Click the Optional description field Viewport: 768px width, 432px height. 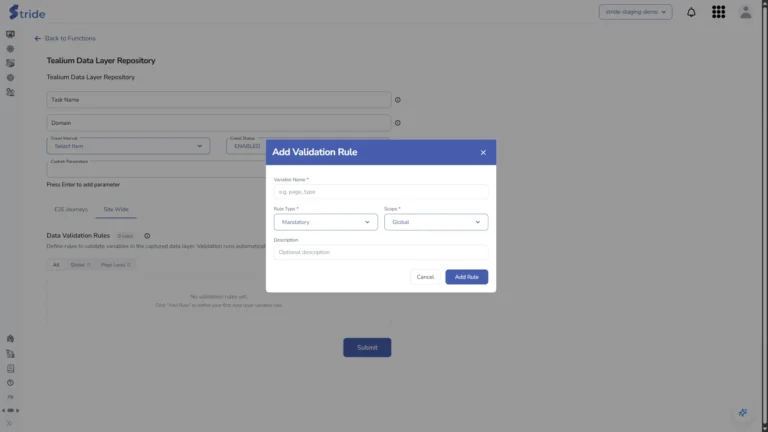click(381, 252)
